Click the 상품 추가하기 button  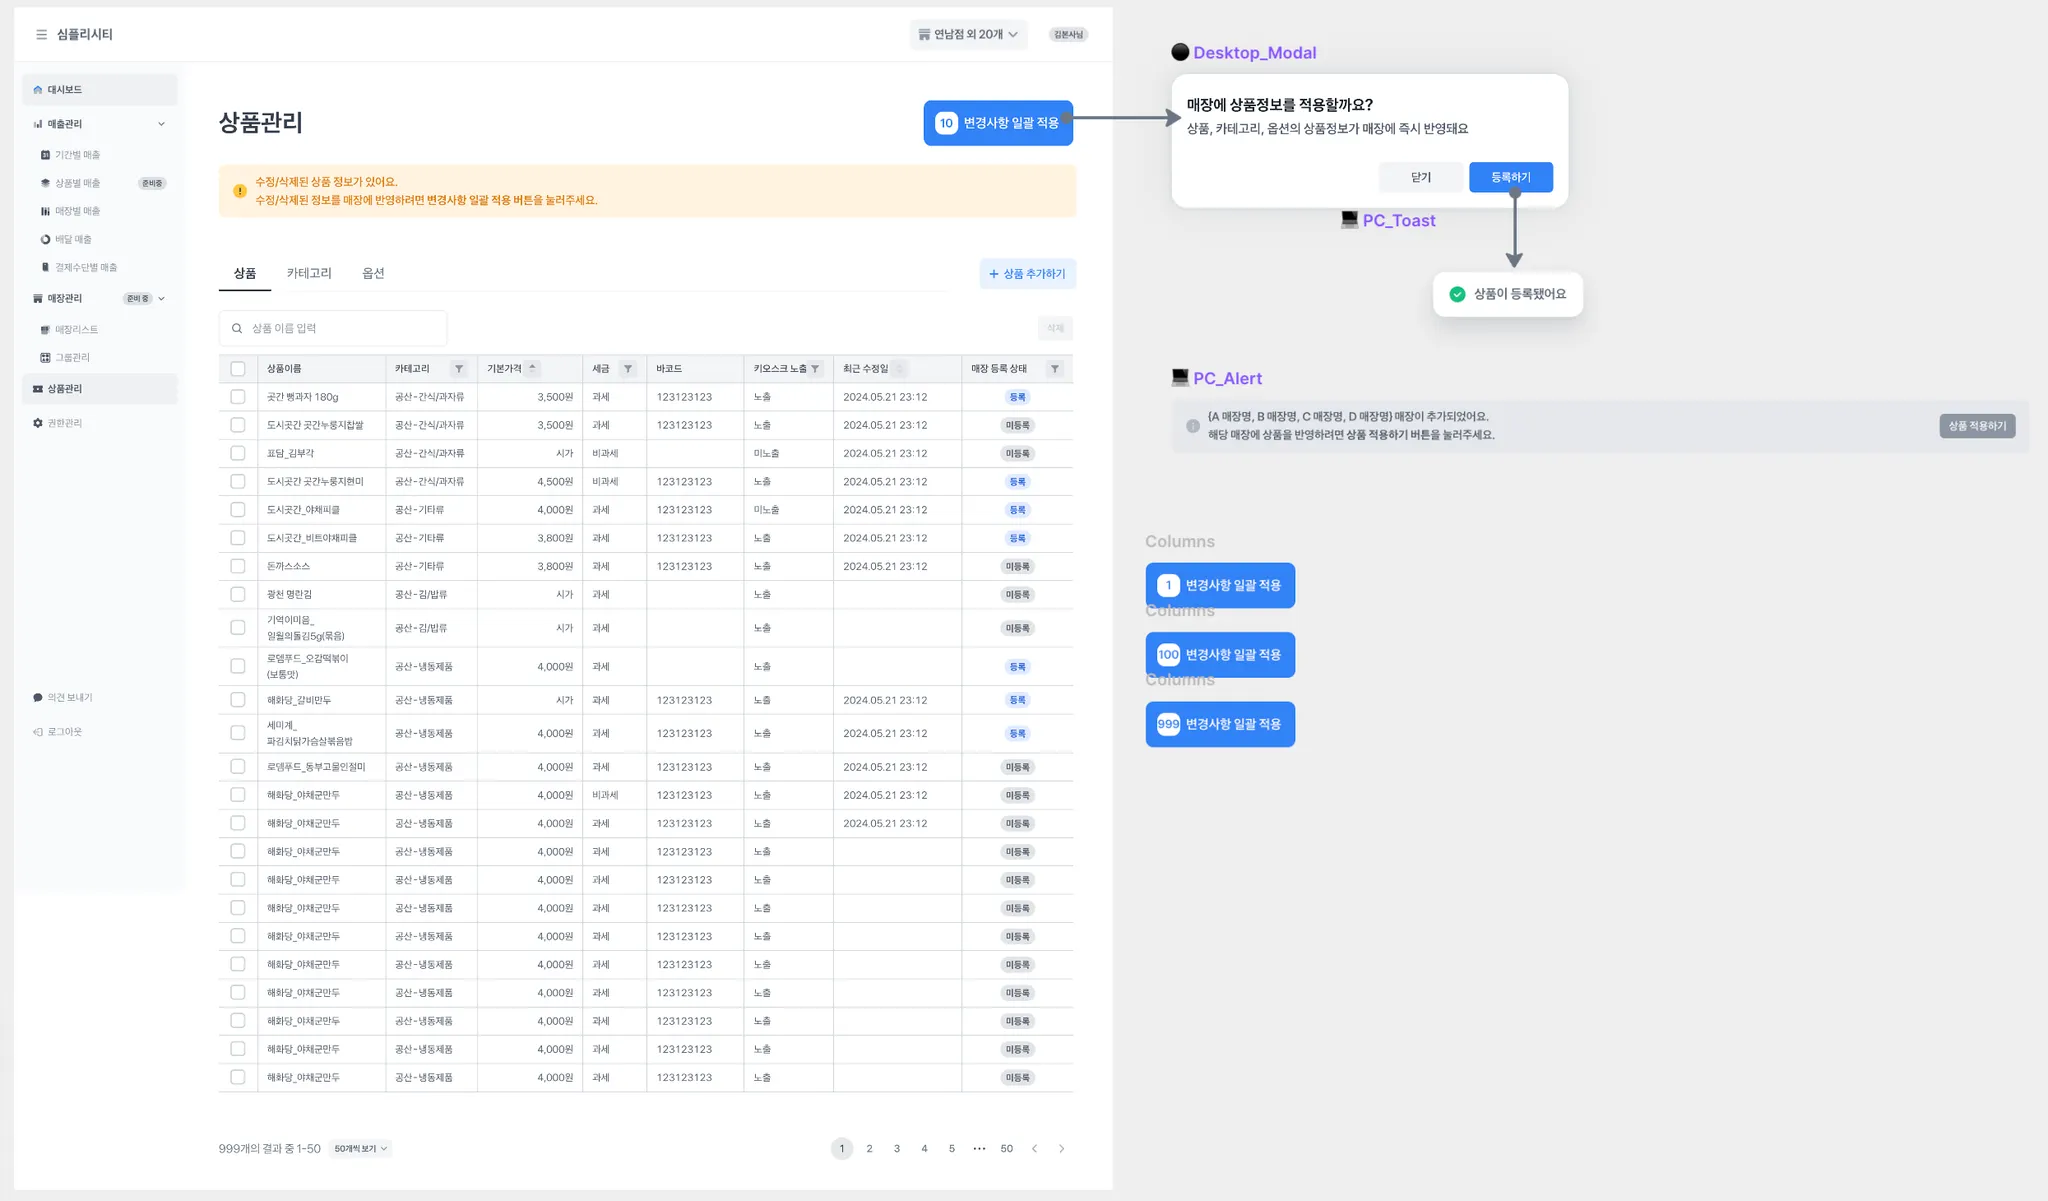coord(1027,274)
